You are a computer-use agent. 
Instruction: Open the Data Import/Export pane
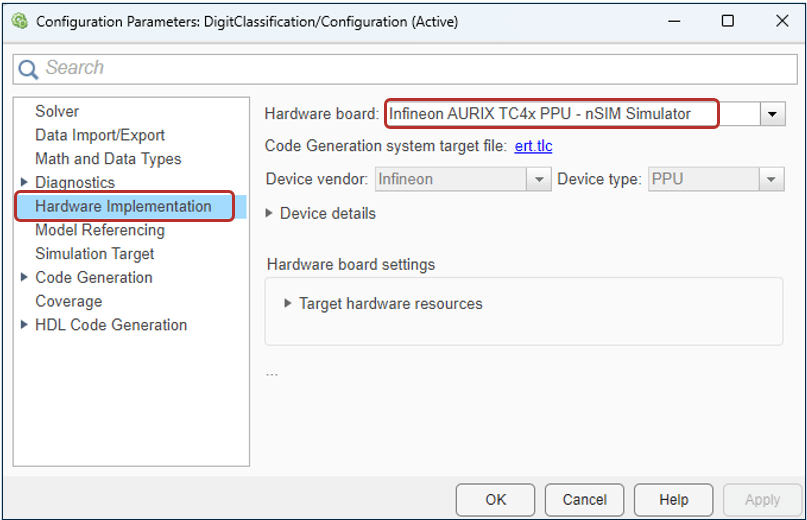[100, 135]
